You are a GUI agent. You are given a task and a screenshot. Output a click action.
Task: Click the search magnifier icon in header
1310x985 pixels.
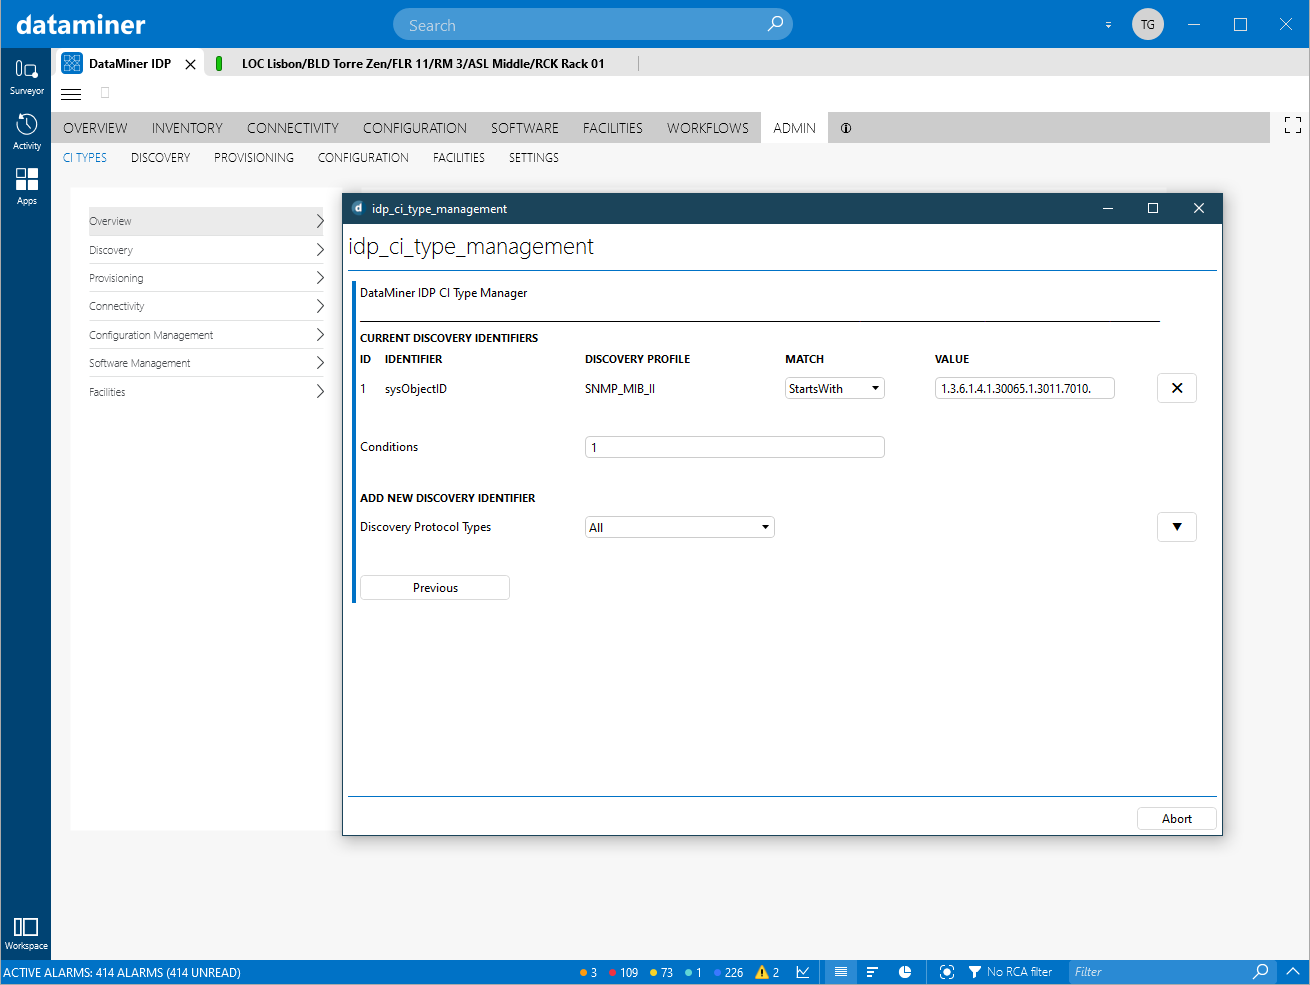point(775,24)
